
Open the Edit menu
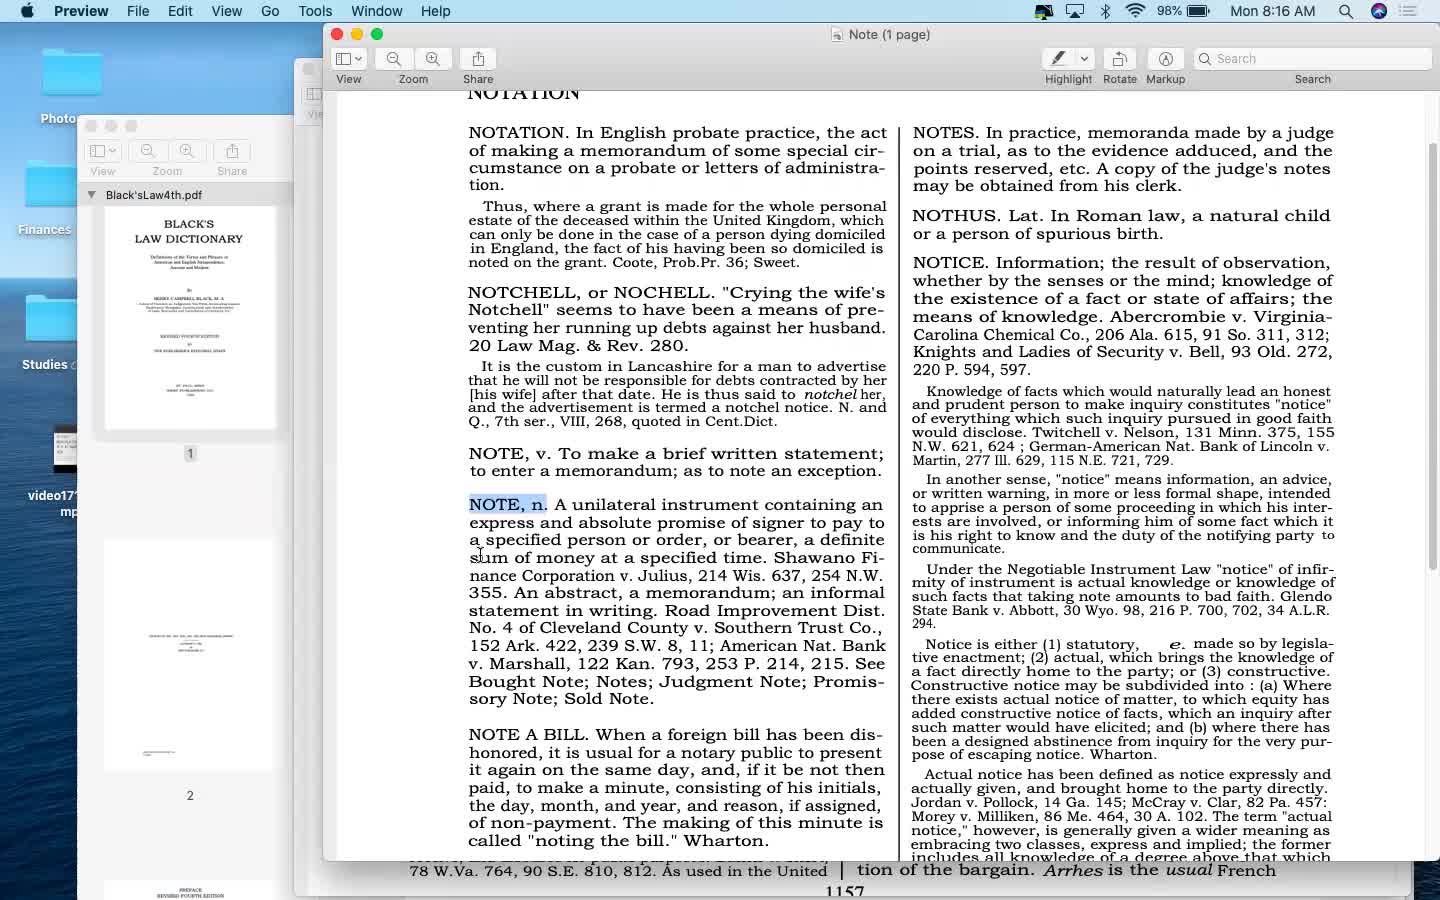pos(180,11)
